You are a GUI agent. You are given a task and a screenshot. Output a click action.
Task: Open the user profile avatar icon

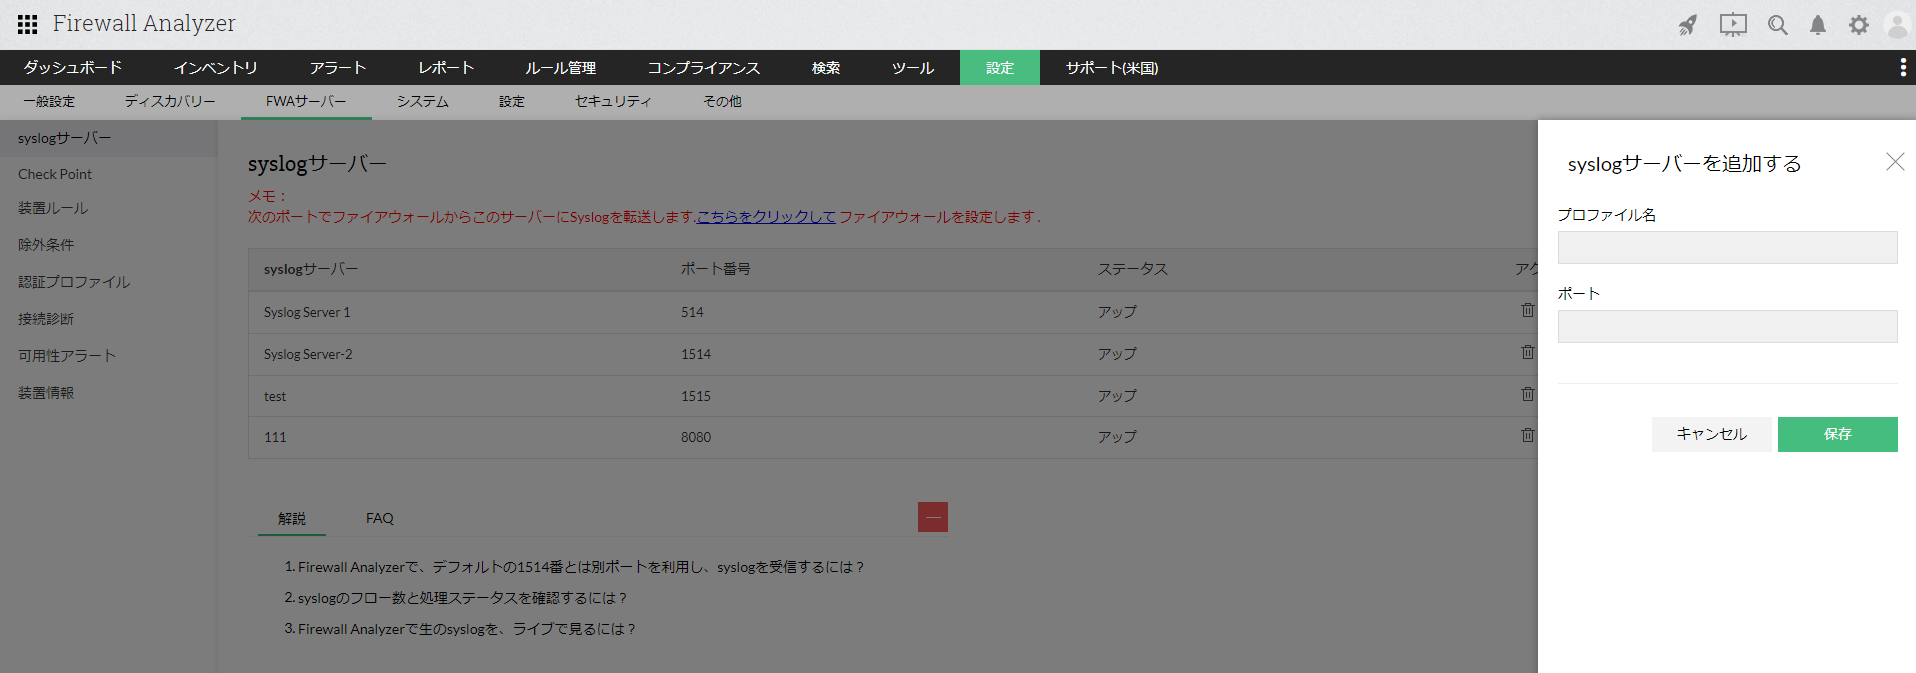click(1897, 25)
